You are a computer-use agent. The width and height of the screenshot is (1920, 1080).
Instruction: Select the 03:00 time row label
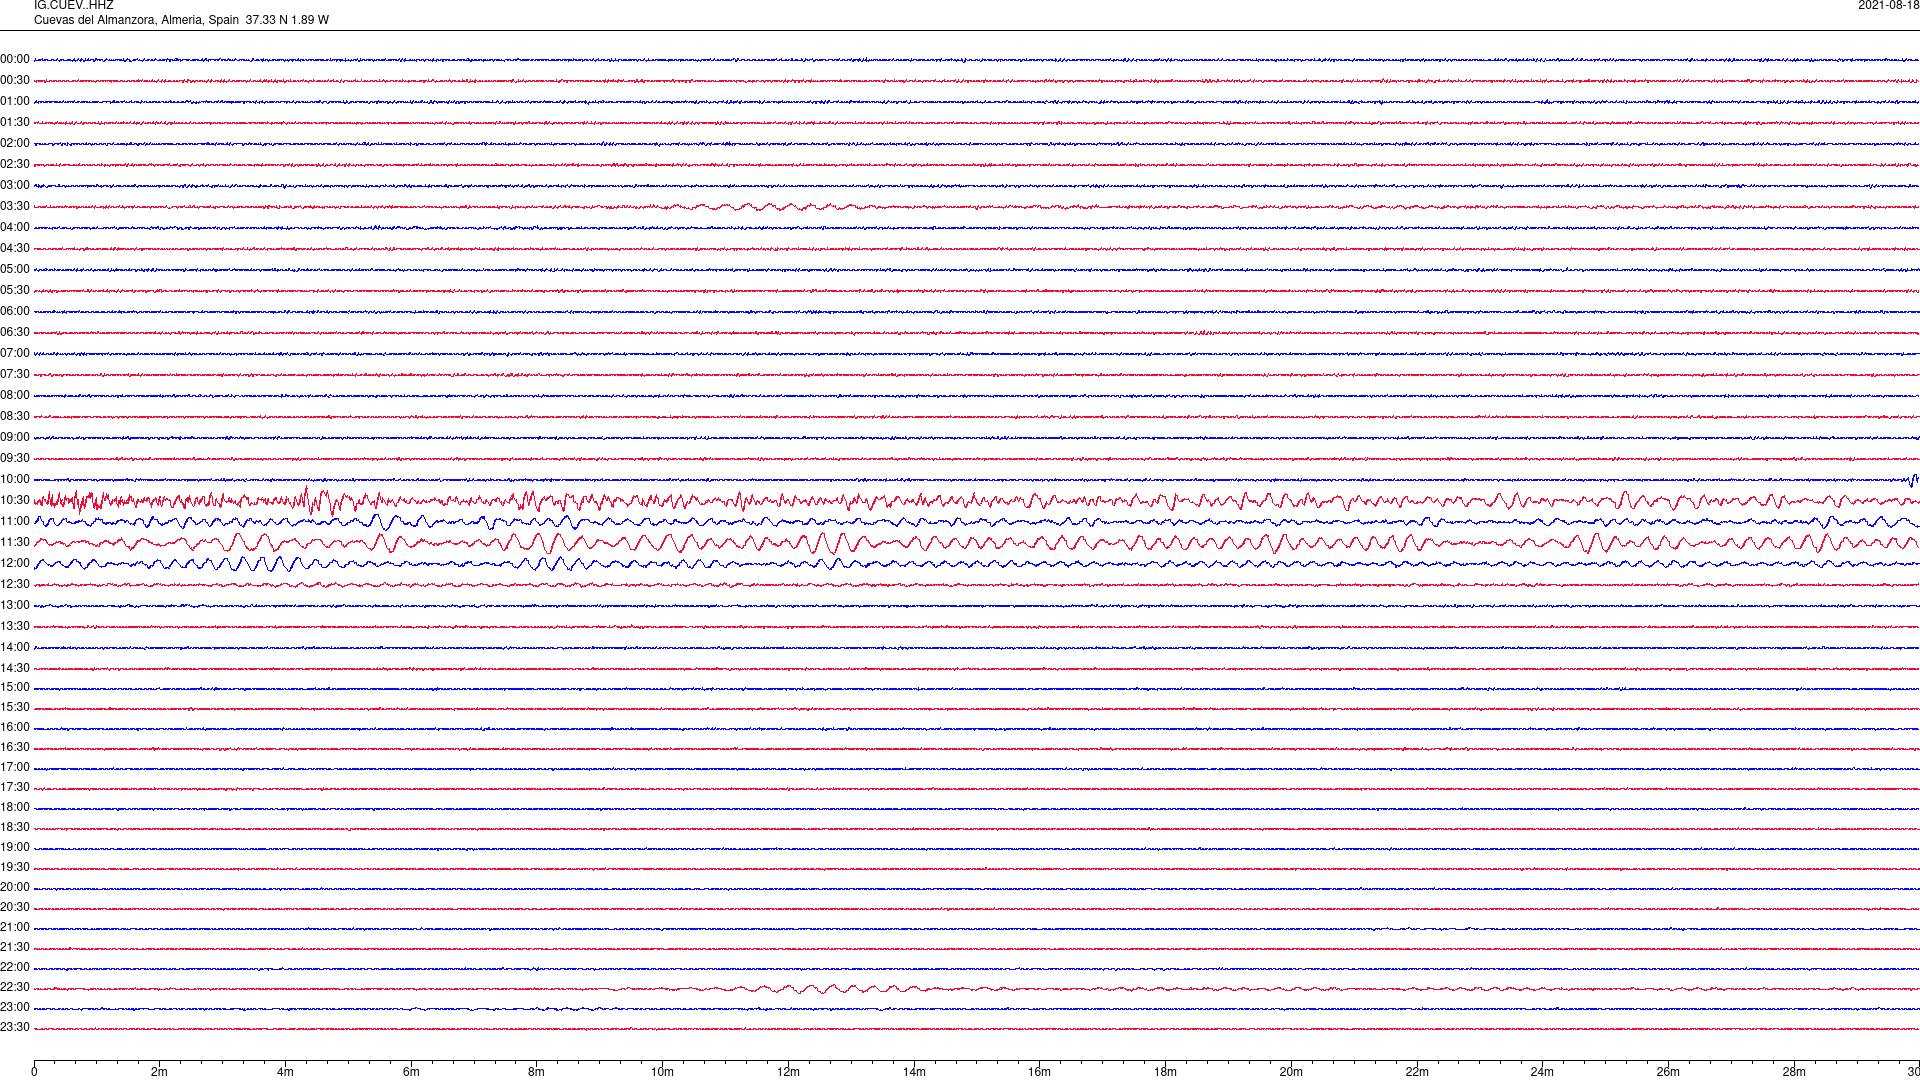[15, 185]
